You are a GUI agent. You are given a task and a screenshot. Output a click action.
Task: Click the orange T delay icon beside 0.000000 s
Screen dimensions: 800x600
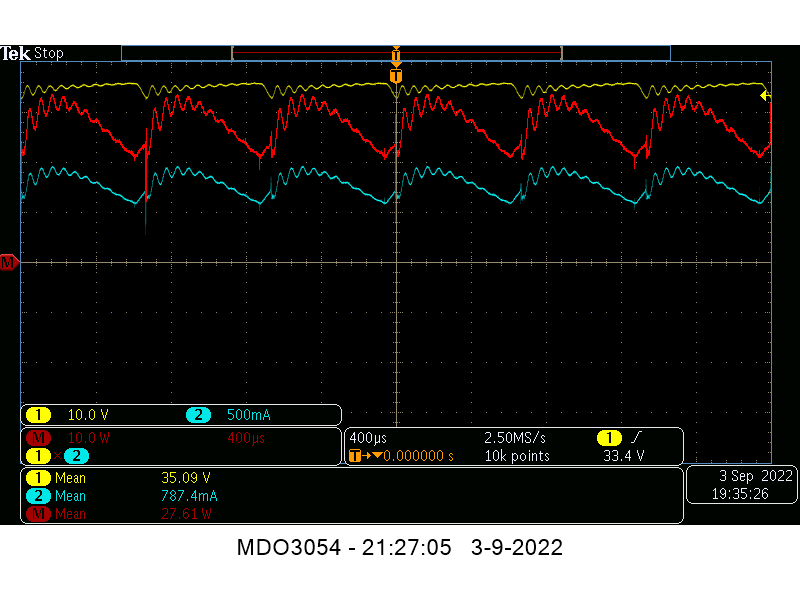[354, 456]
